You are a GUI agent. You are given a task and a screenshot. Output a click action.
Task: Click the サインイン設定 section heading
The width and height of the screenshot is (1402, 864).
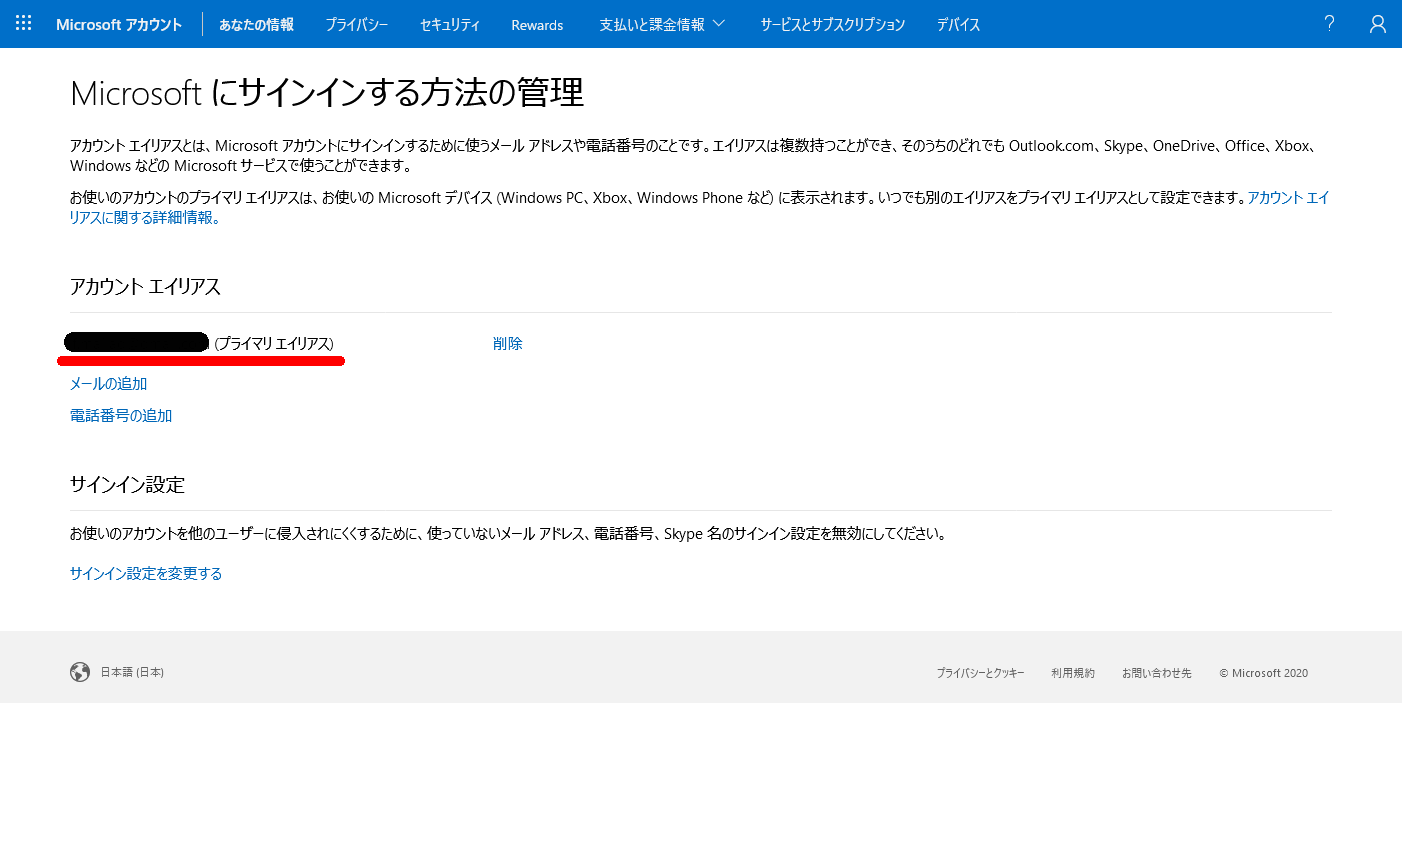click(x=127, y=484)
